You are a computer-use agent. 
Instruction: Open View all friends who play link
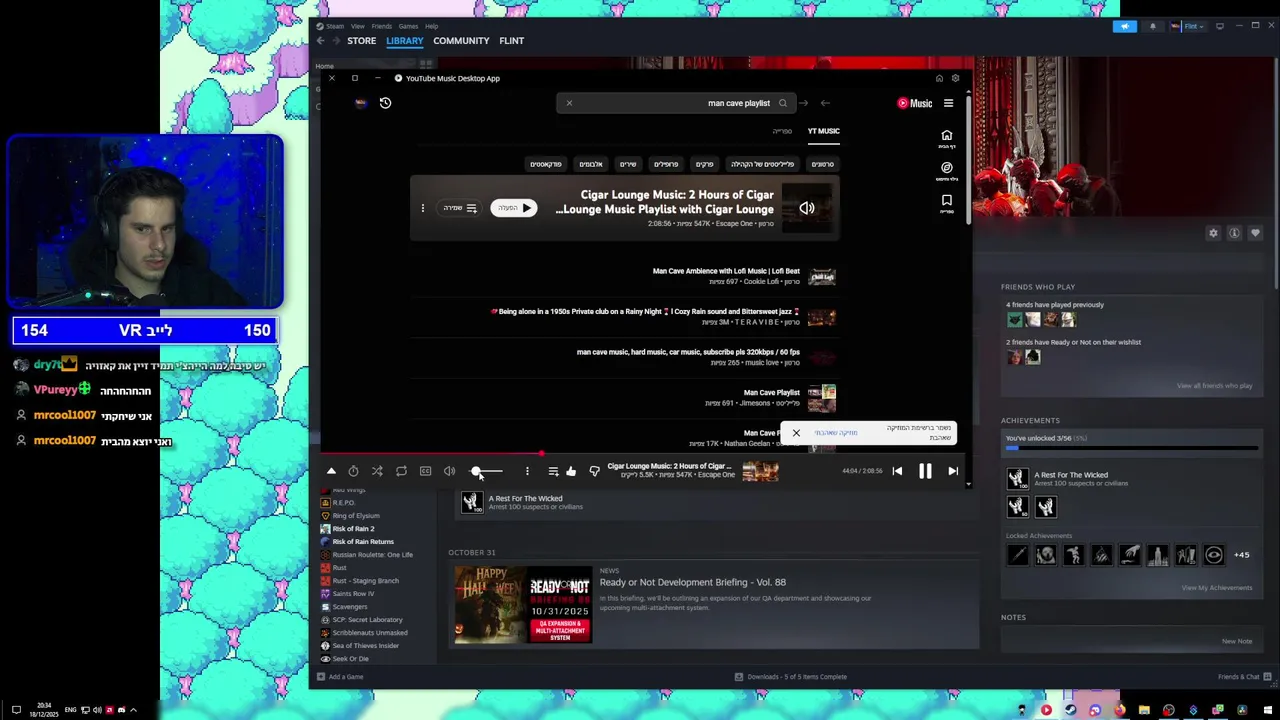pos(1214,386)
